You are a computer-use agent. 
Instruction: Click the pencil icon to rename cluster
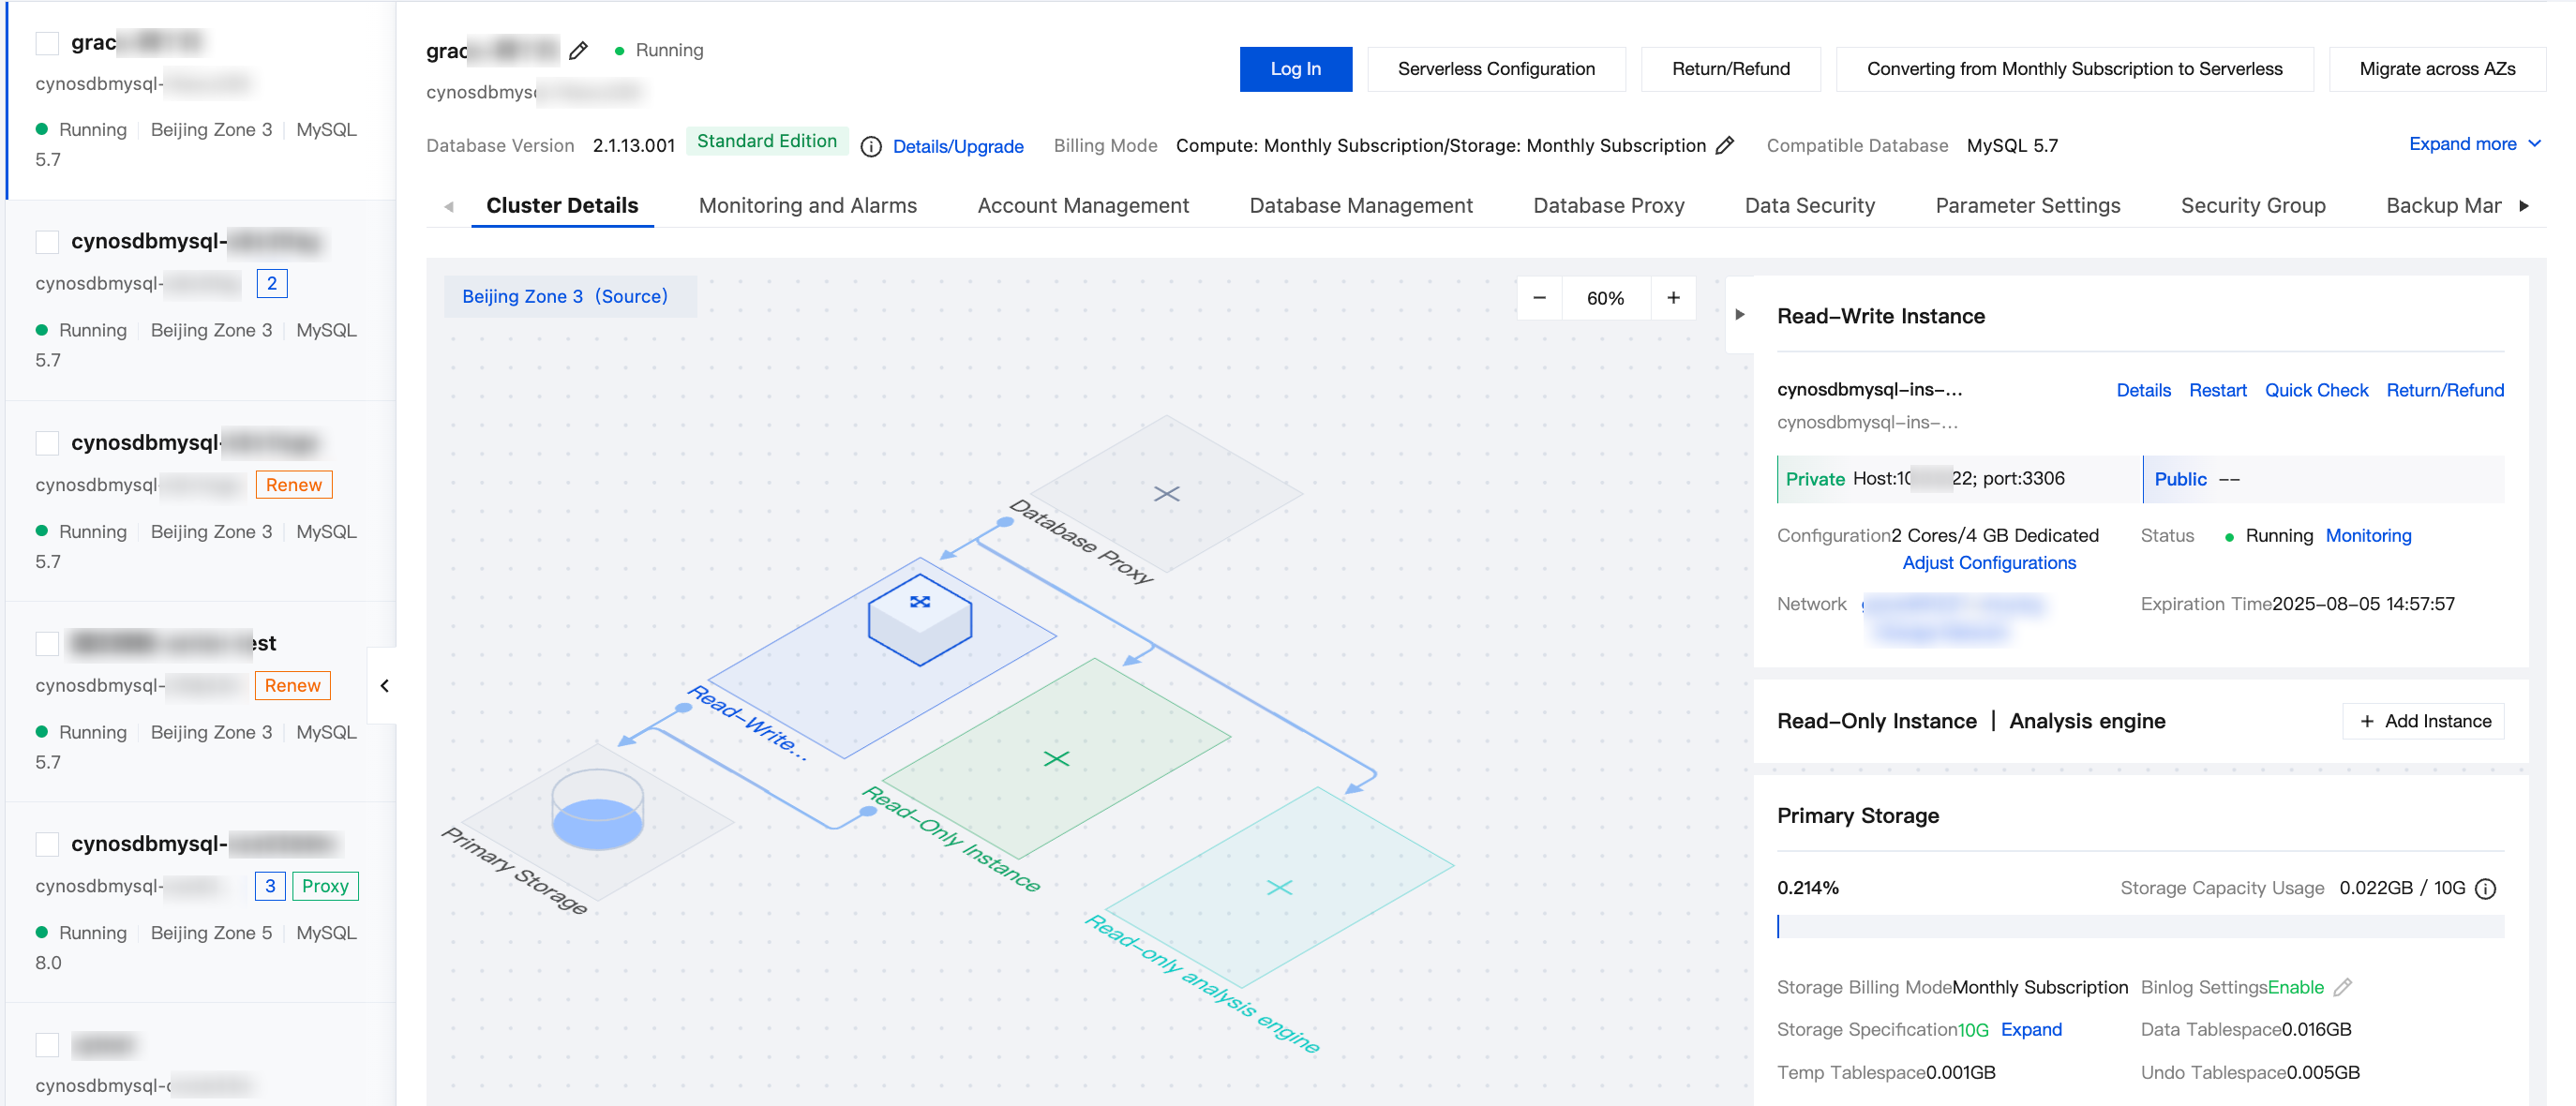[578, 50]
